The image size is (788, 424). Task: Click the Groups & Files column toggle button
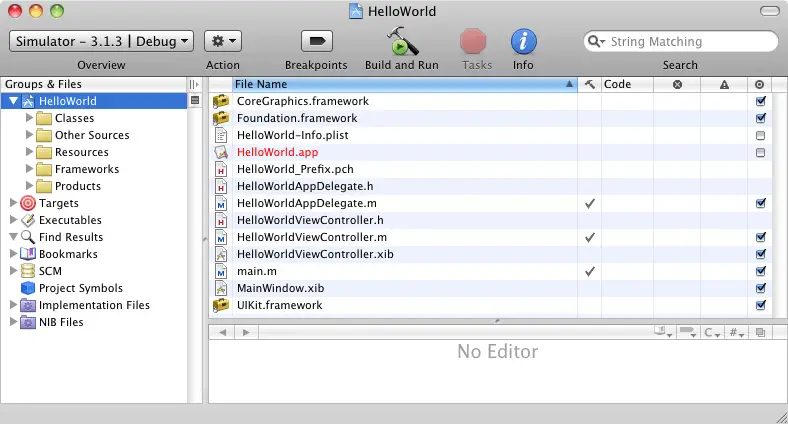194,84
